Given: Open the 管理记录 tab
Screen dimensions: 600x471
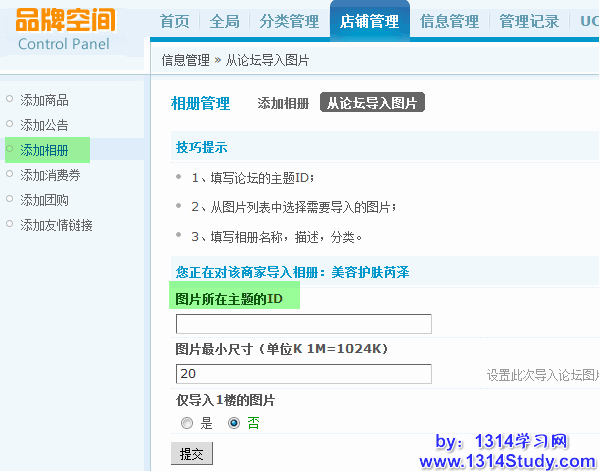Looking at the screenshot, I should [x=529, y=21].
